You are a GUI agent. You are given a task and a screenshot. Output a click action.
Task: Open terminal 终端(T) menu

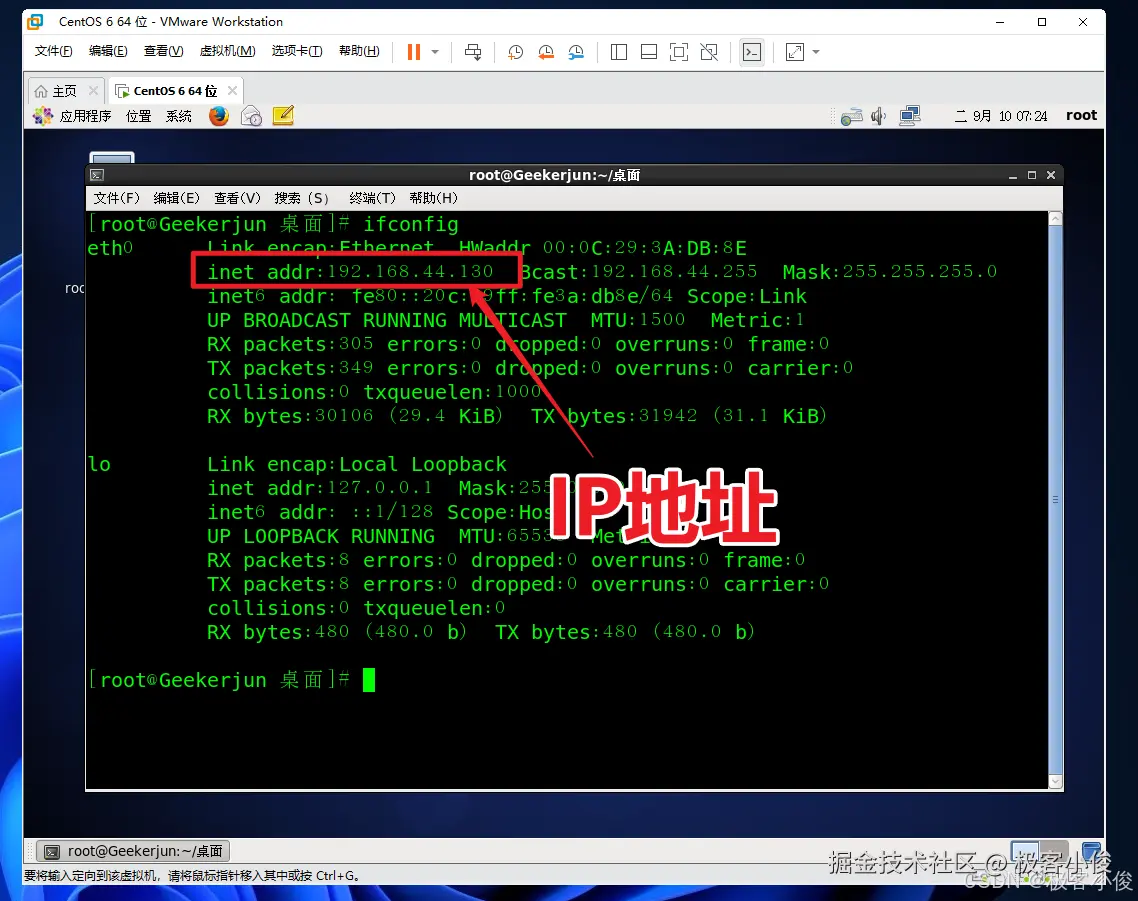click(372, 198)
